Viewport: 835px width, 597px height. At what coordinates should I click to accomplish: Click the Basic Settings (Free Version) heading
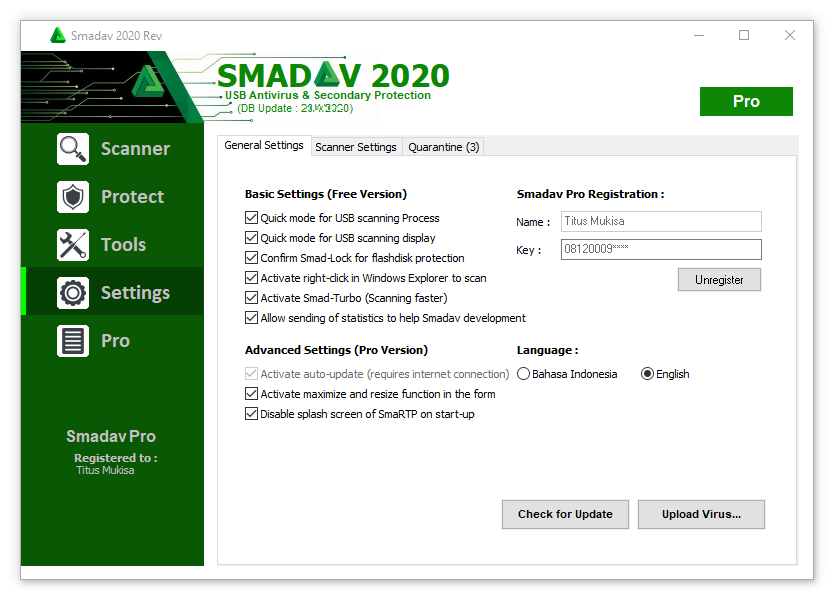point(326,194)
